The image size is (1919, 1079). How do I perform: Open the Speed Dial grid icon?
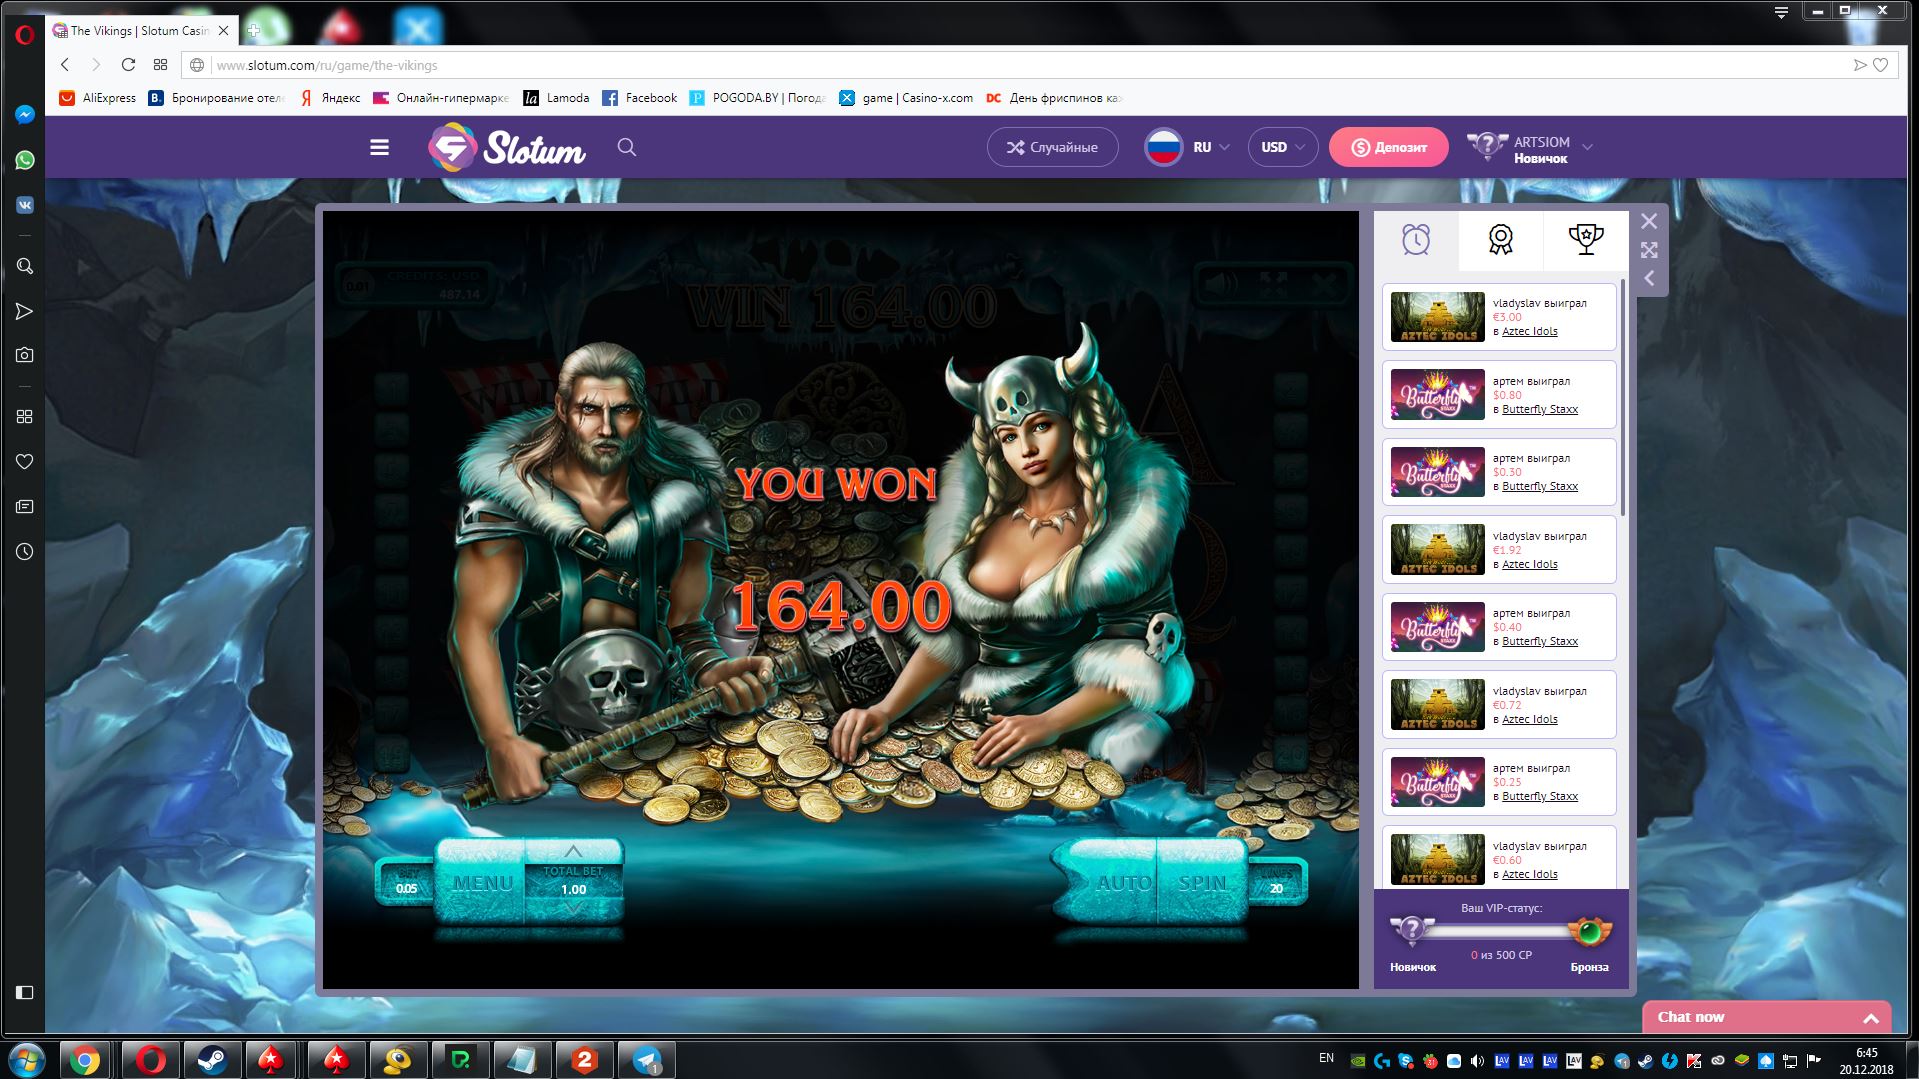(x=160, y=65)
